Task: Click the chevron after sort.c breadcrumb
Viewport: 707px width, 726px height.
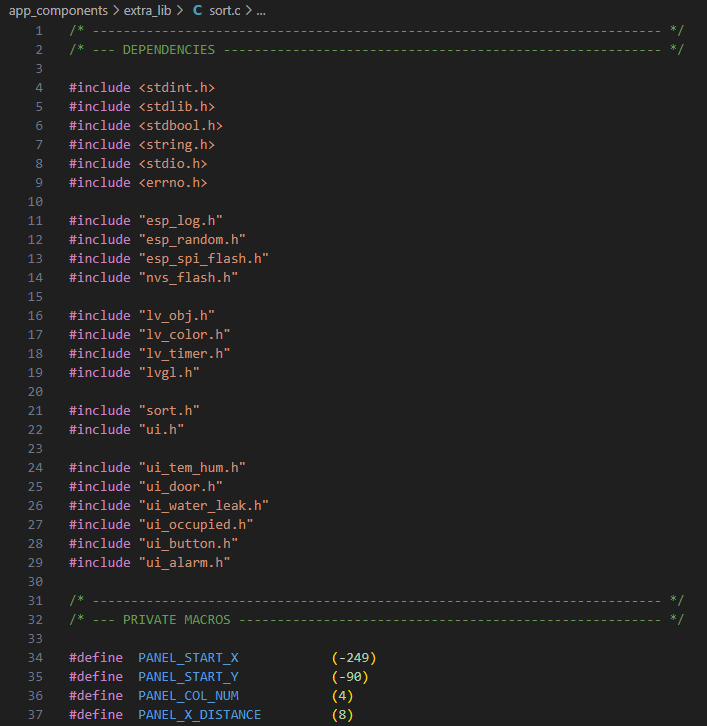Action: 248,11
